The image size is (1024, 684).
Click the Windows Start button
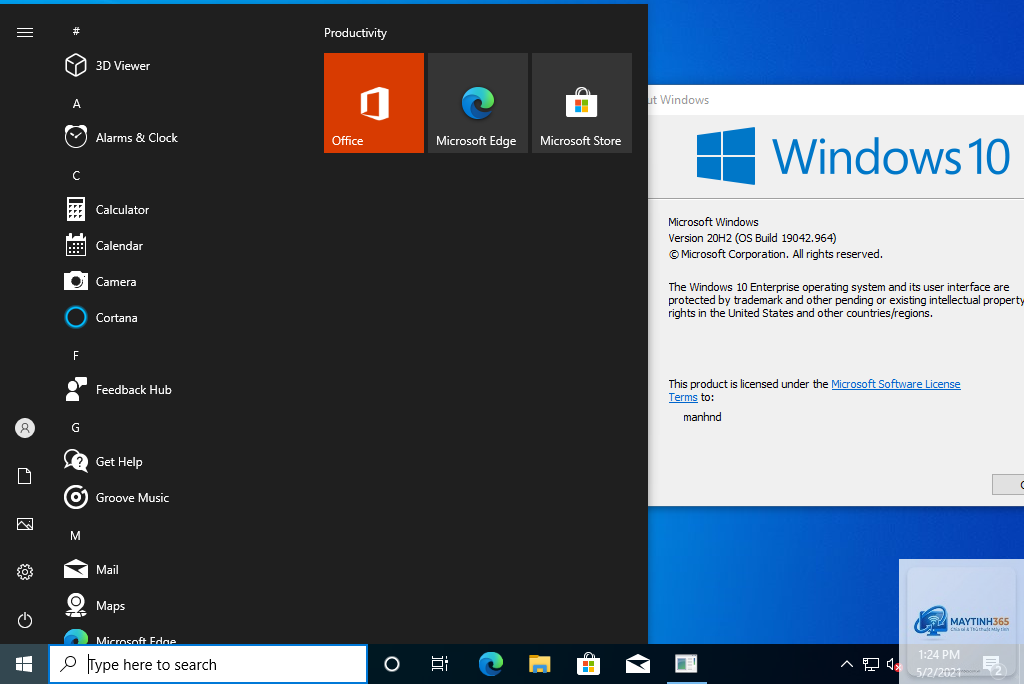click(24, 664)
